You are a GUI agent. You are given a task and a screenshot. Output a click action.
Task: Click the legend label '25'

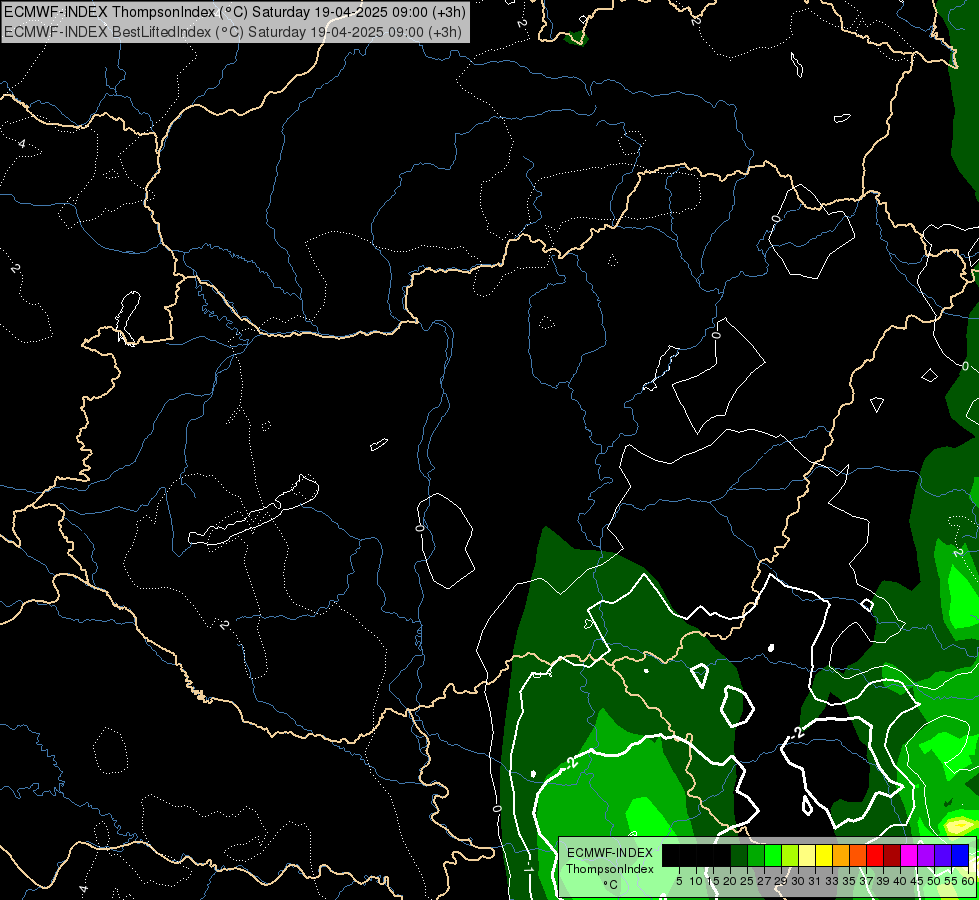coord(747,881)
